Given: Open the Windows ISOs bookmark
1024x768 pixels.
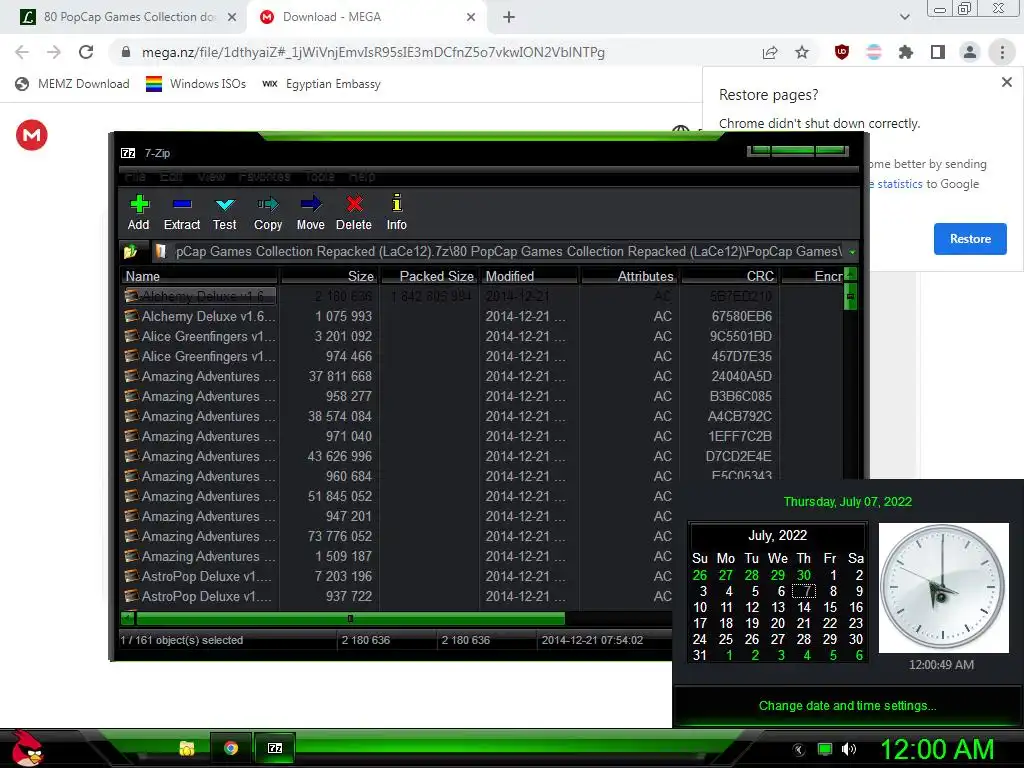Looking at the screenshot, I should point(196,84).
